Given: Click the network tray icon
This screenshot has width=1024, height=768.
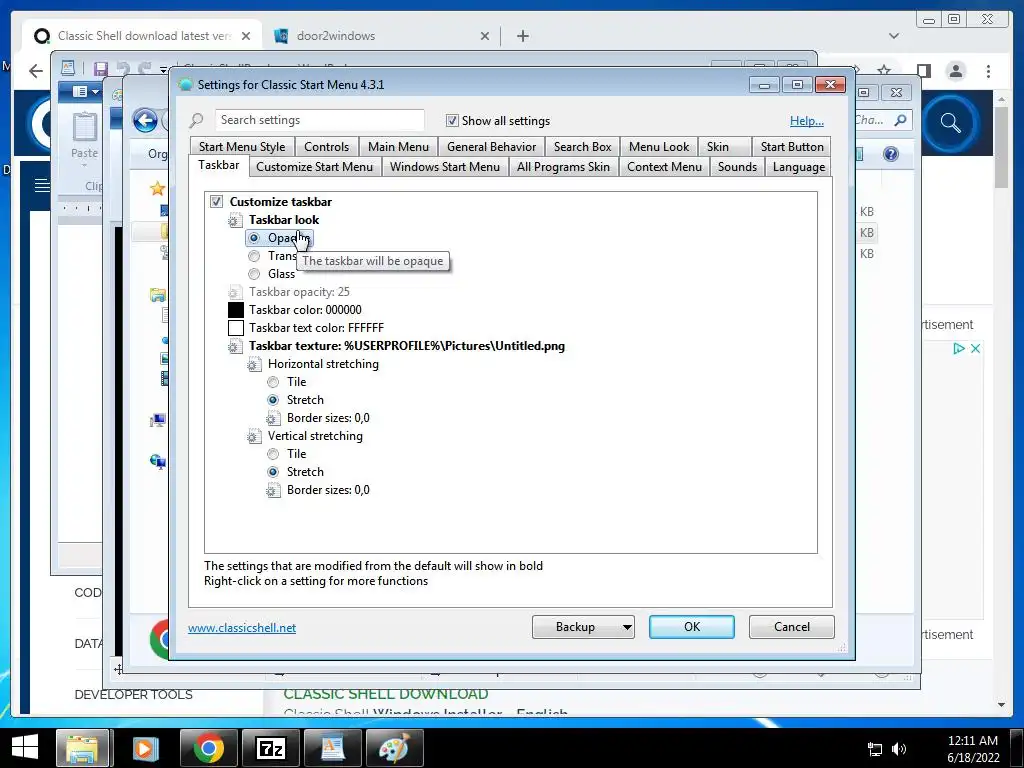Looking at the screenshot, I should (874, 749).
